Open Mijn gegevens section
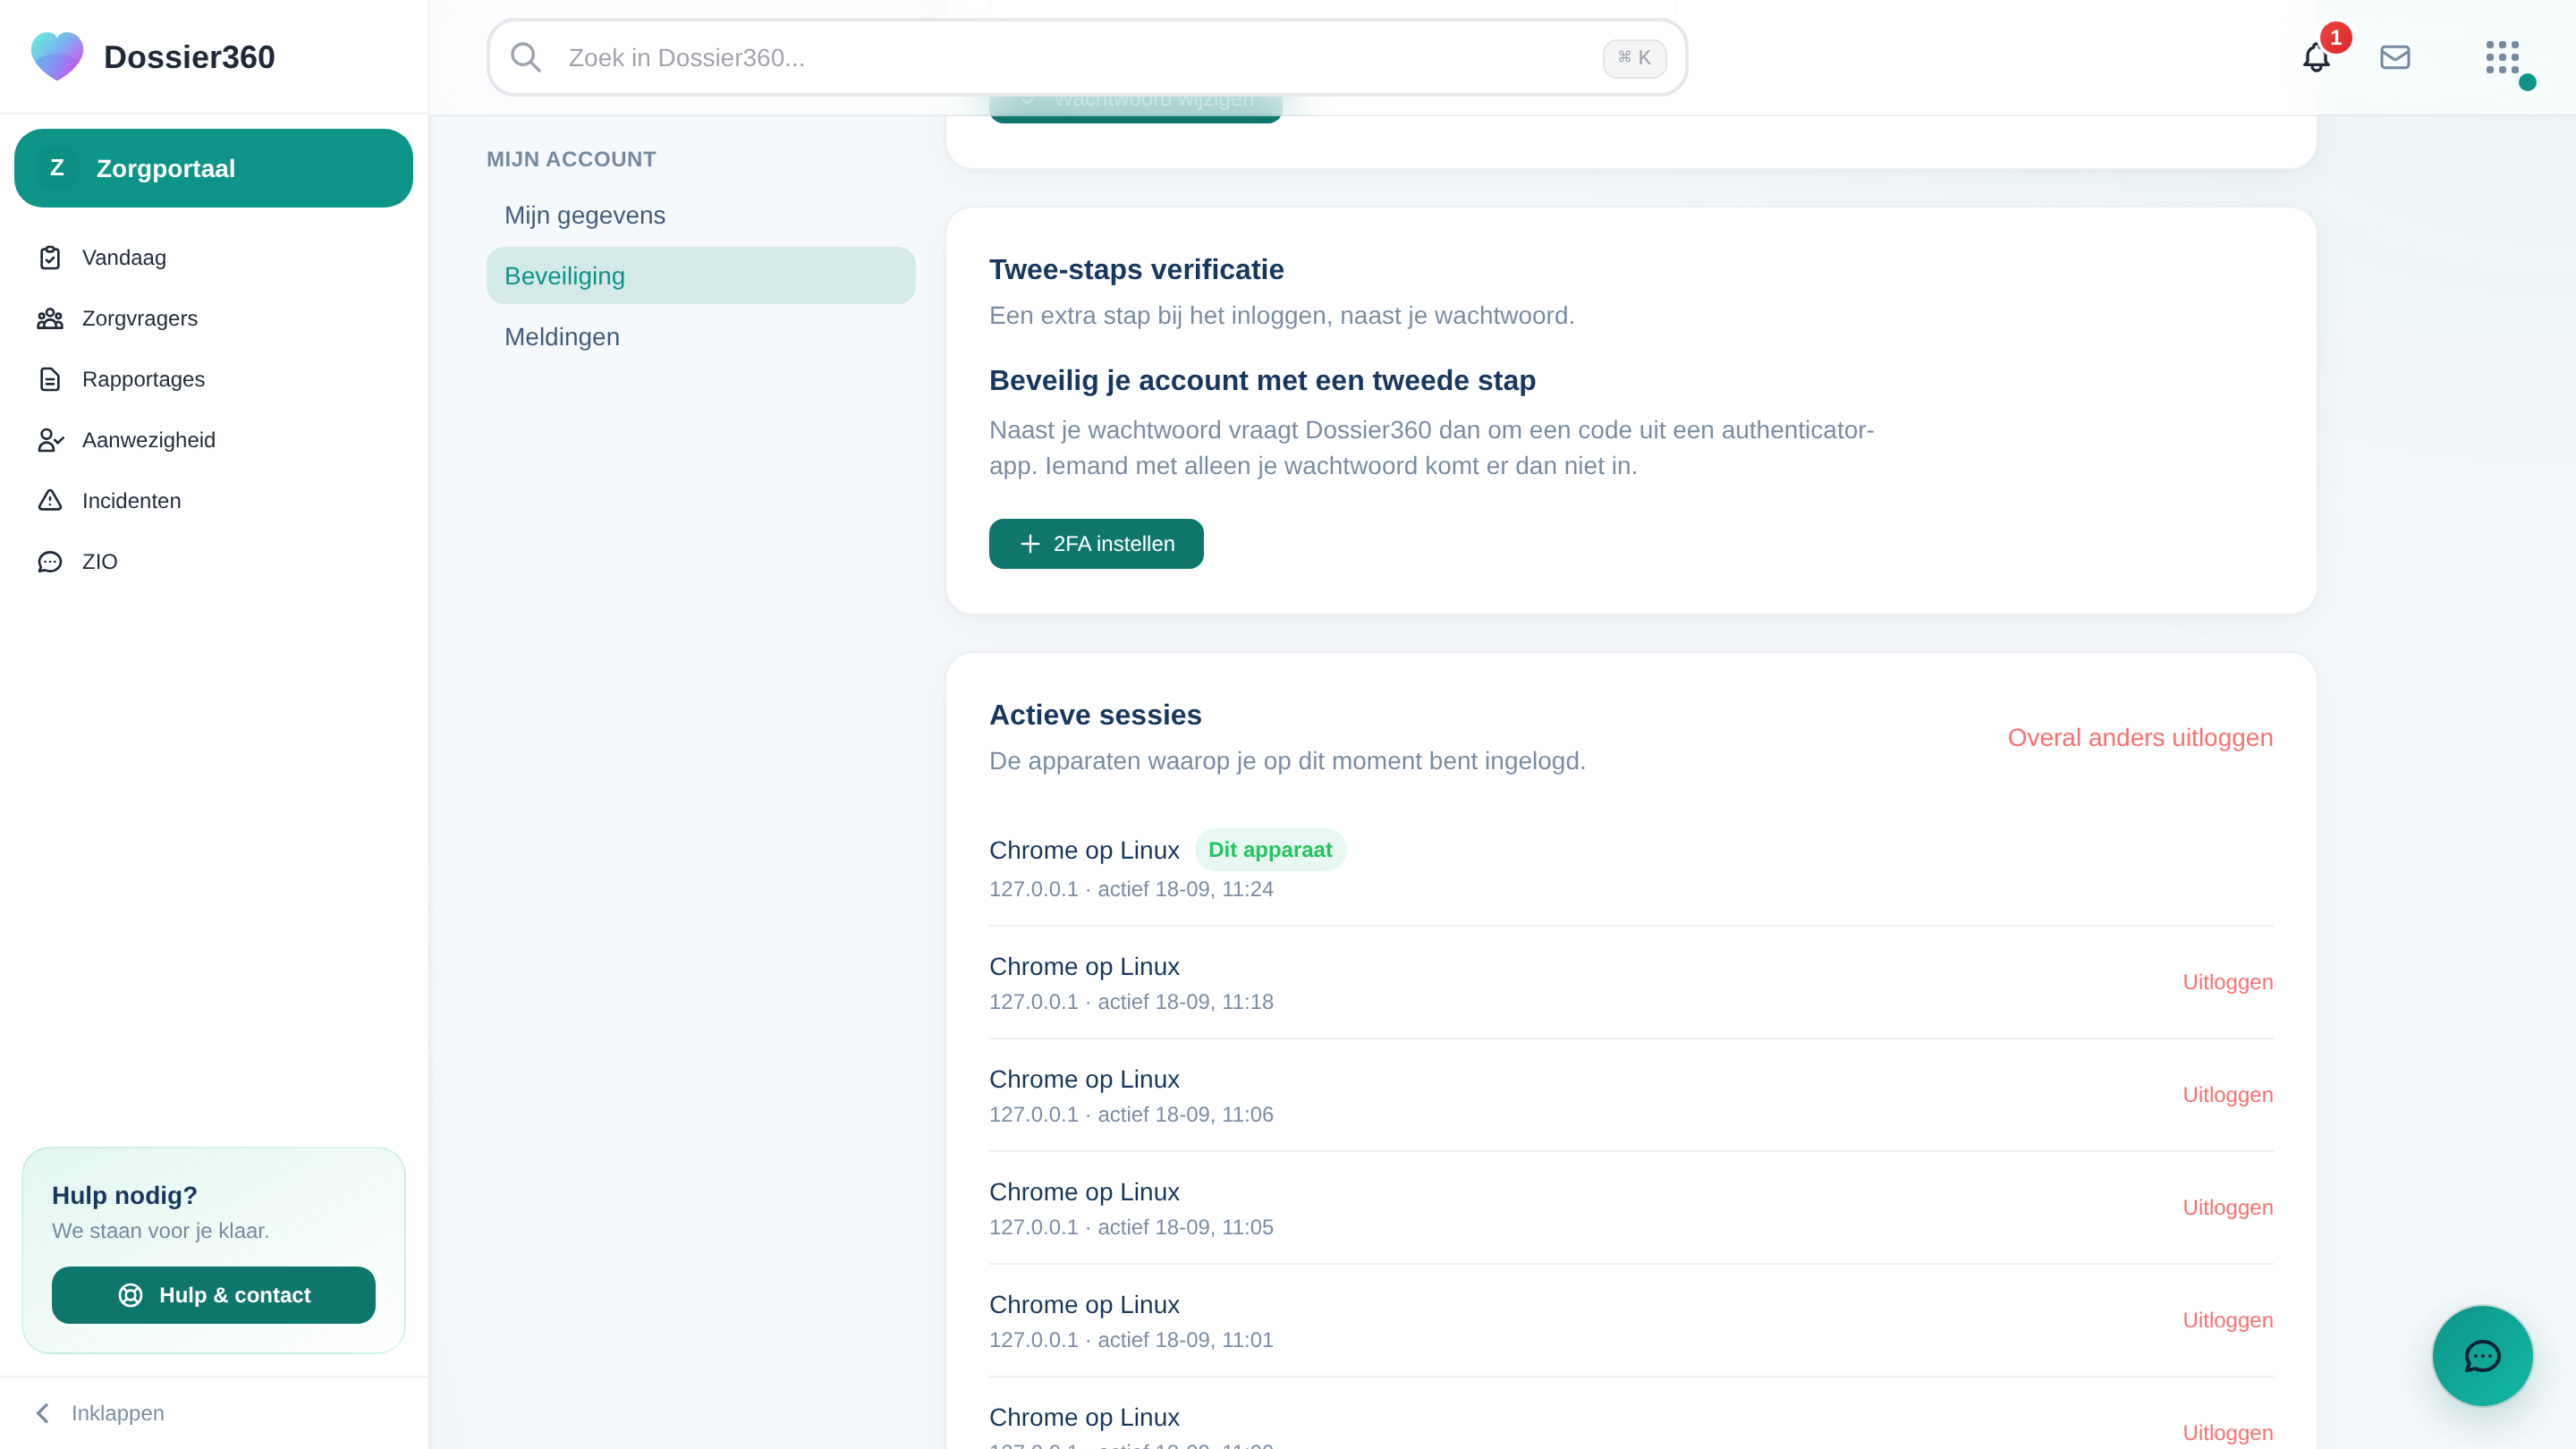Viewport: 2576px width, 1449px height. tap(700, 215)
